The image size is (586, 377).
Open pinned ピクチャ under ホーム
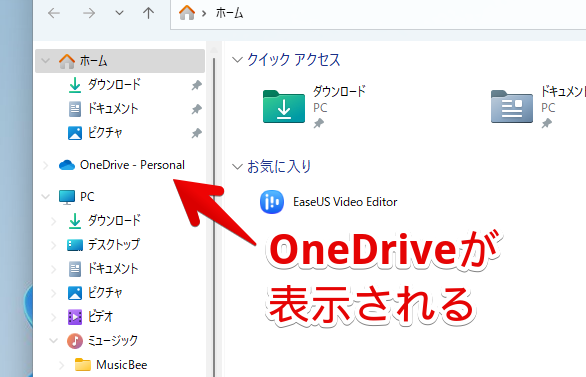click(105, 133)
